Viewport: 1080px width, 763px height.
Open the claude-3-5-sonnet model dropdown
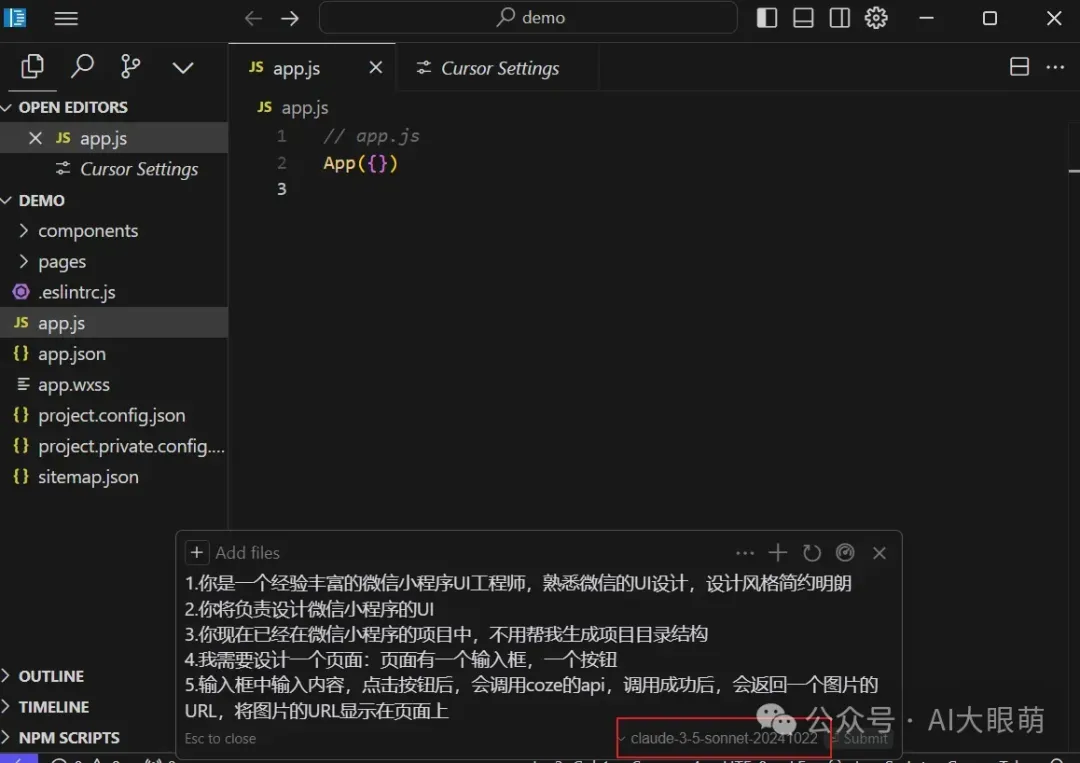click(x=722, y=738)
